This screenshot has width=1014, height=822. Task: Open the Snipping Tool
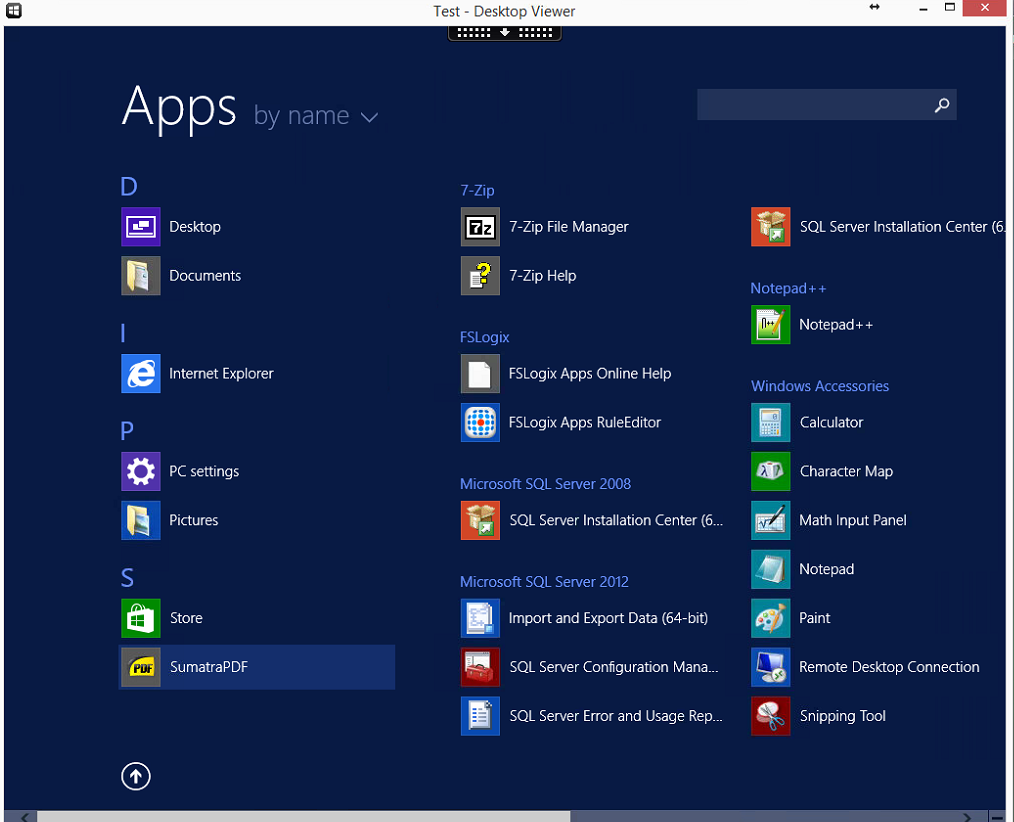point(770,716)
